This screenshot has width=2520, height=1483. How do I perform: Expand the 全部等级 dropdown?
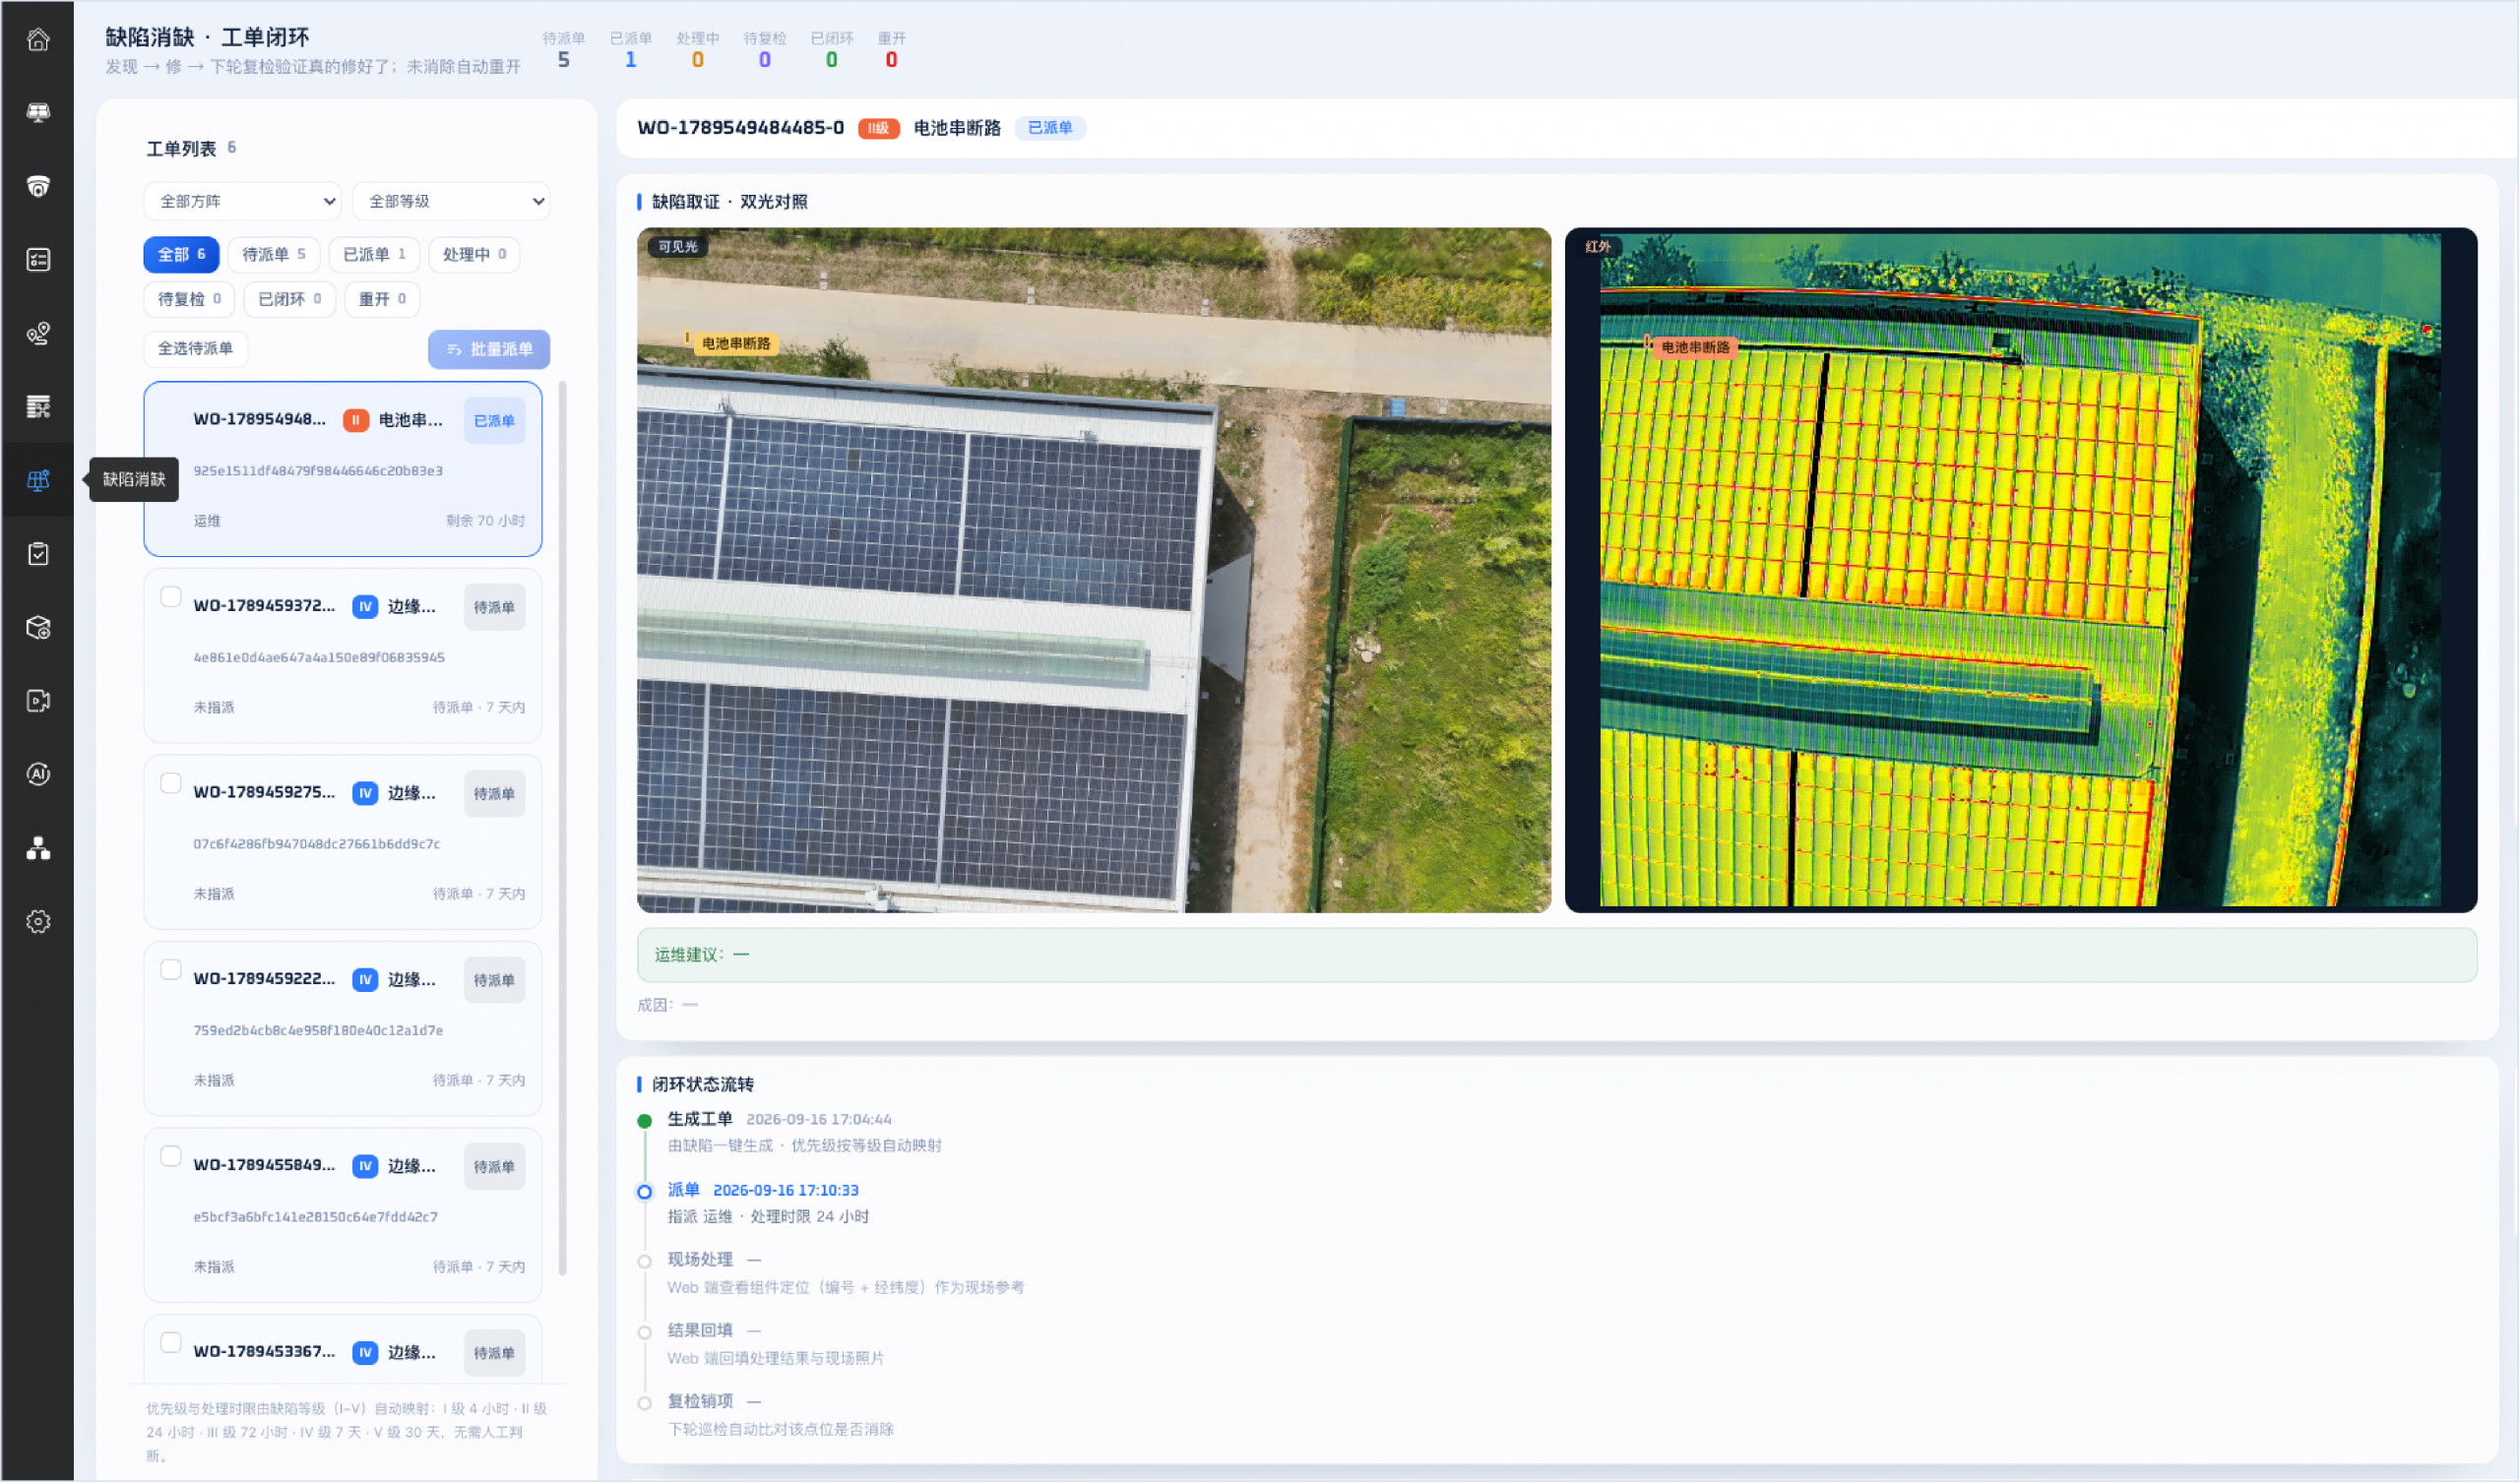pos(451,201)
